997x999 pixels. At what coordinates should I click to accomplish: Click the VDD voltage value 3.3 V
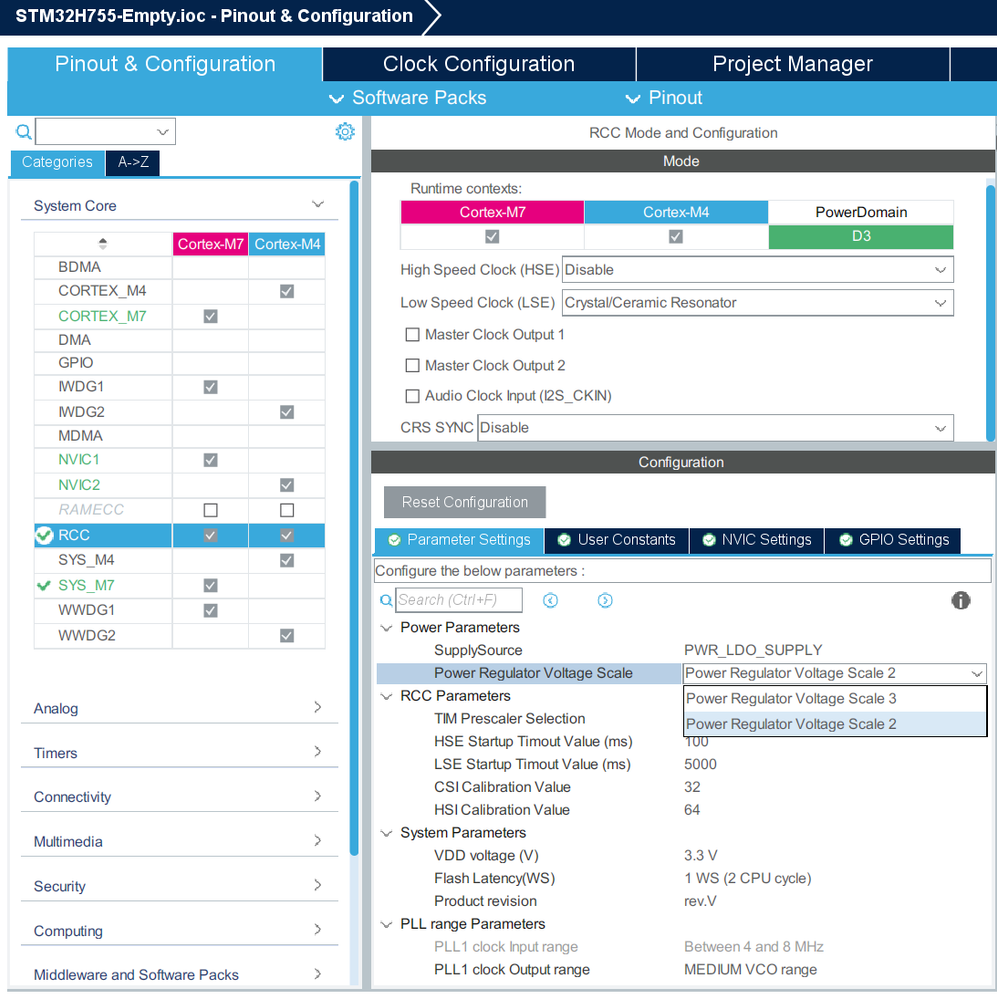pyautogui.click(x=701, y=855)
